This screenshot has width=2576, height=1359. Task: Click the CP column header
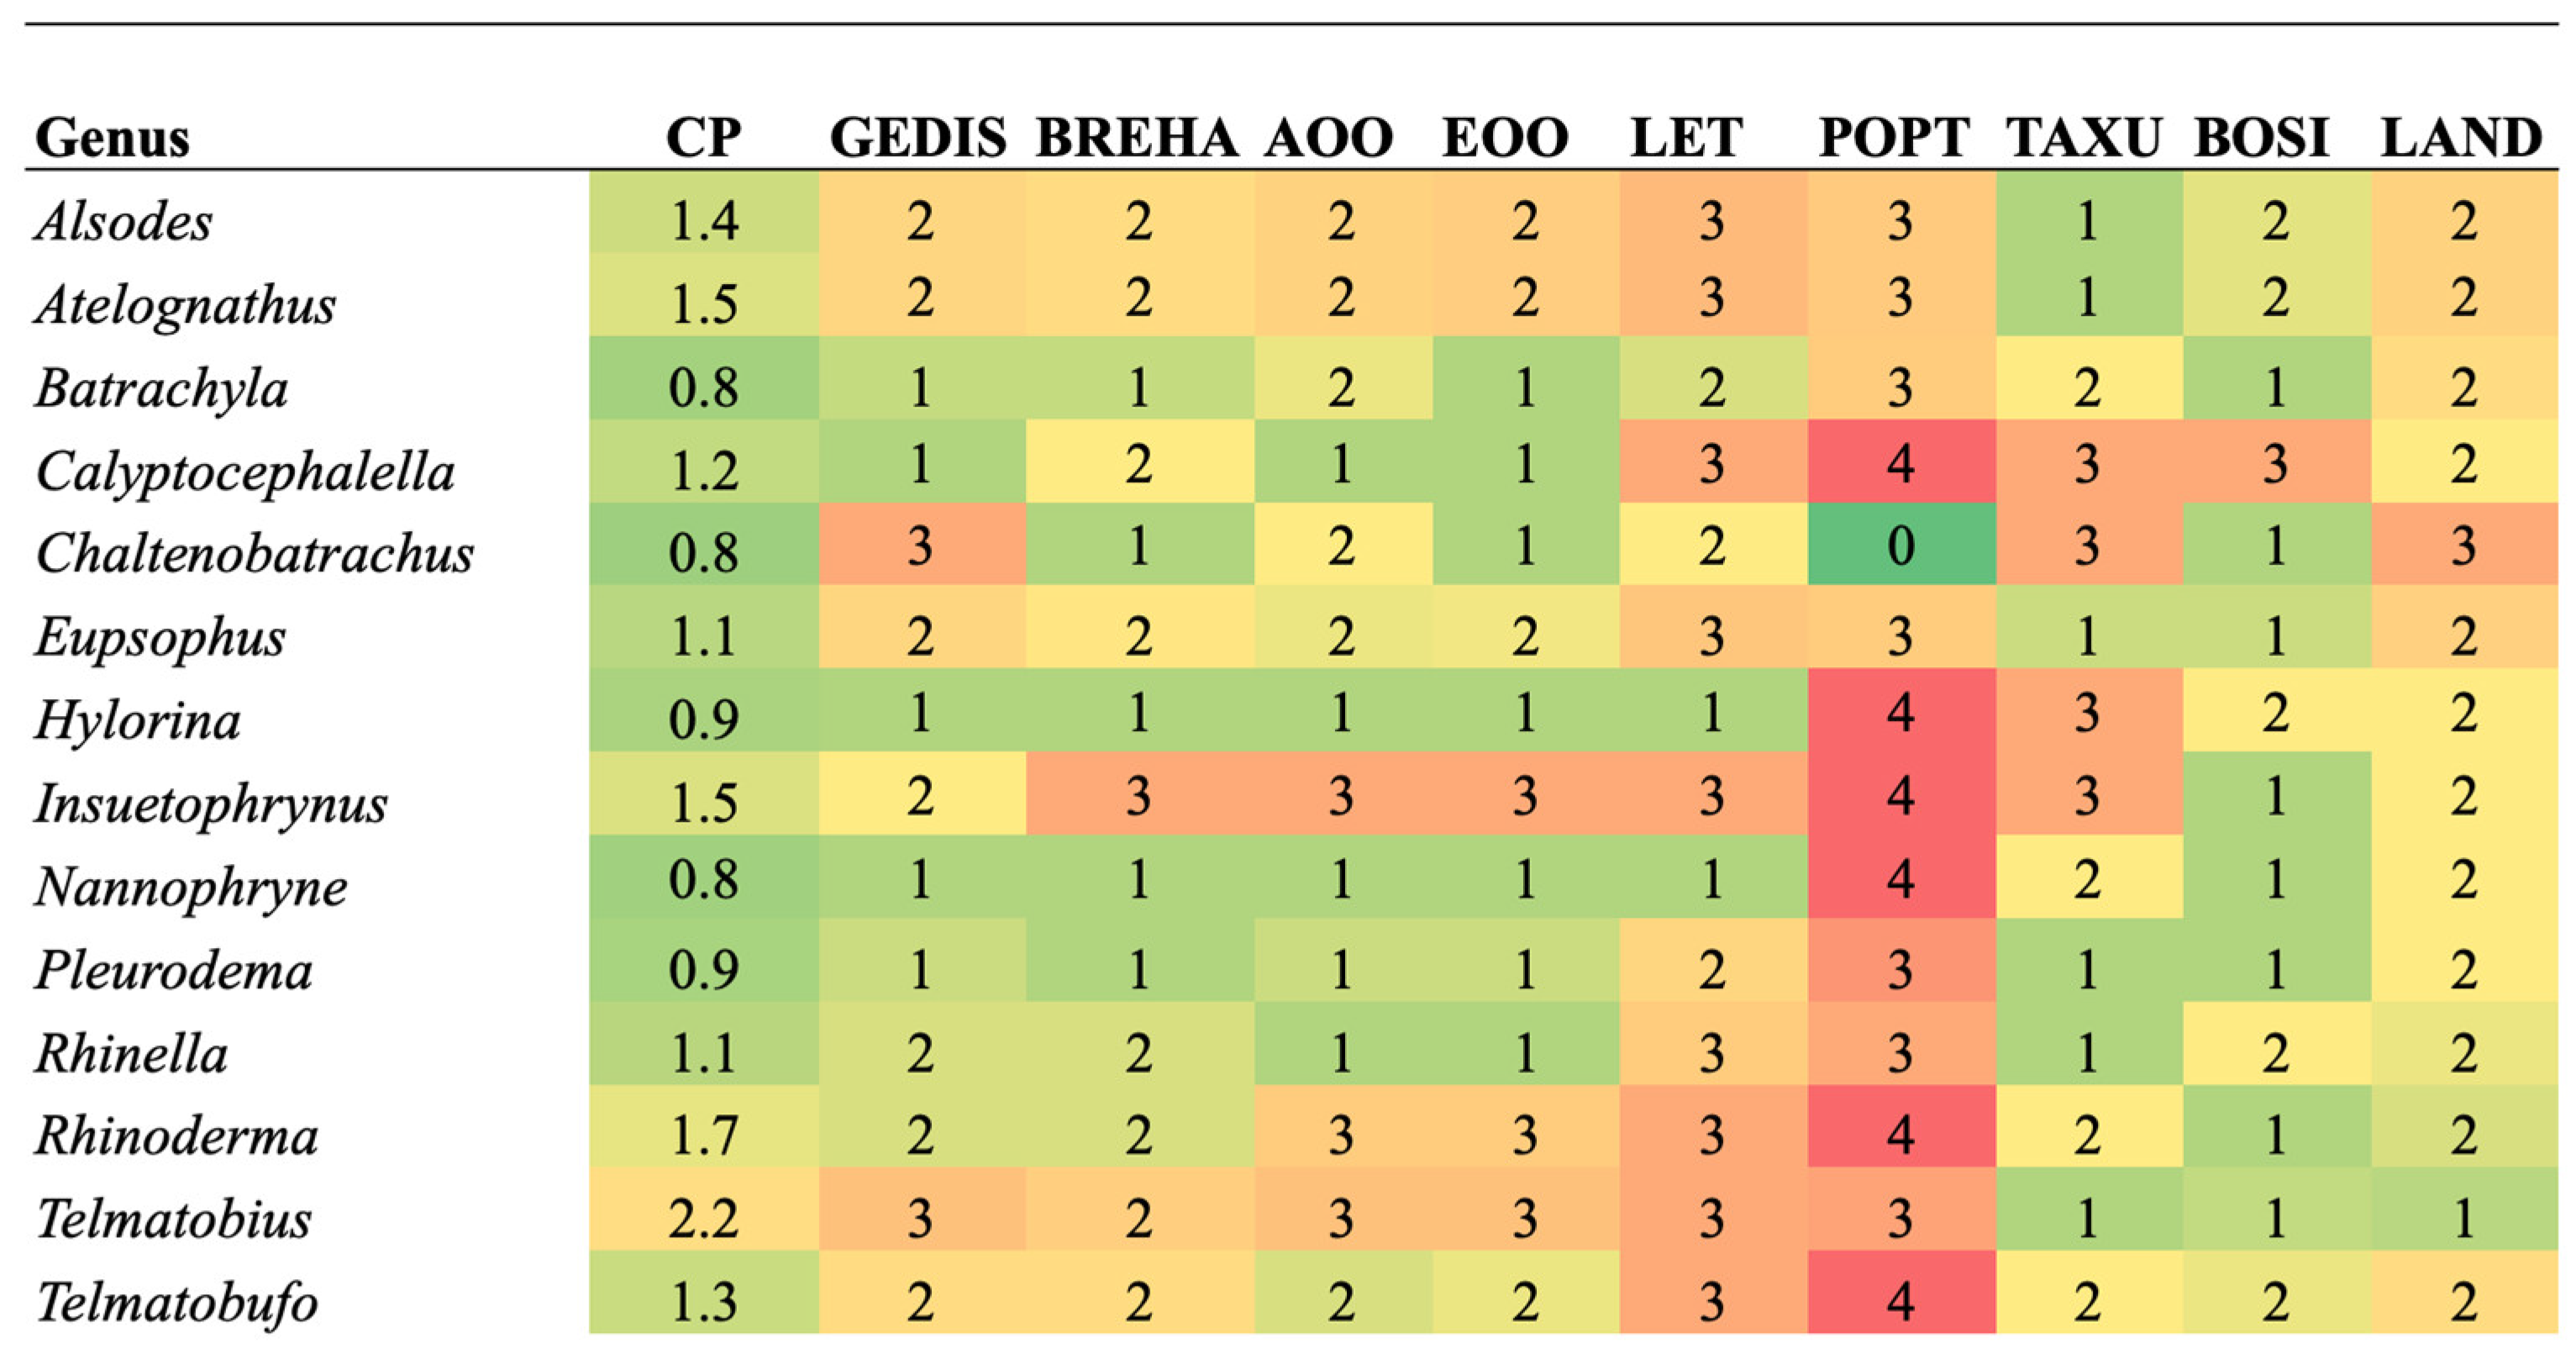pos(703,137)
